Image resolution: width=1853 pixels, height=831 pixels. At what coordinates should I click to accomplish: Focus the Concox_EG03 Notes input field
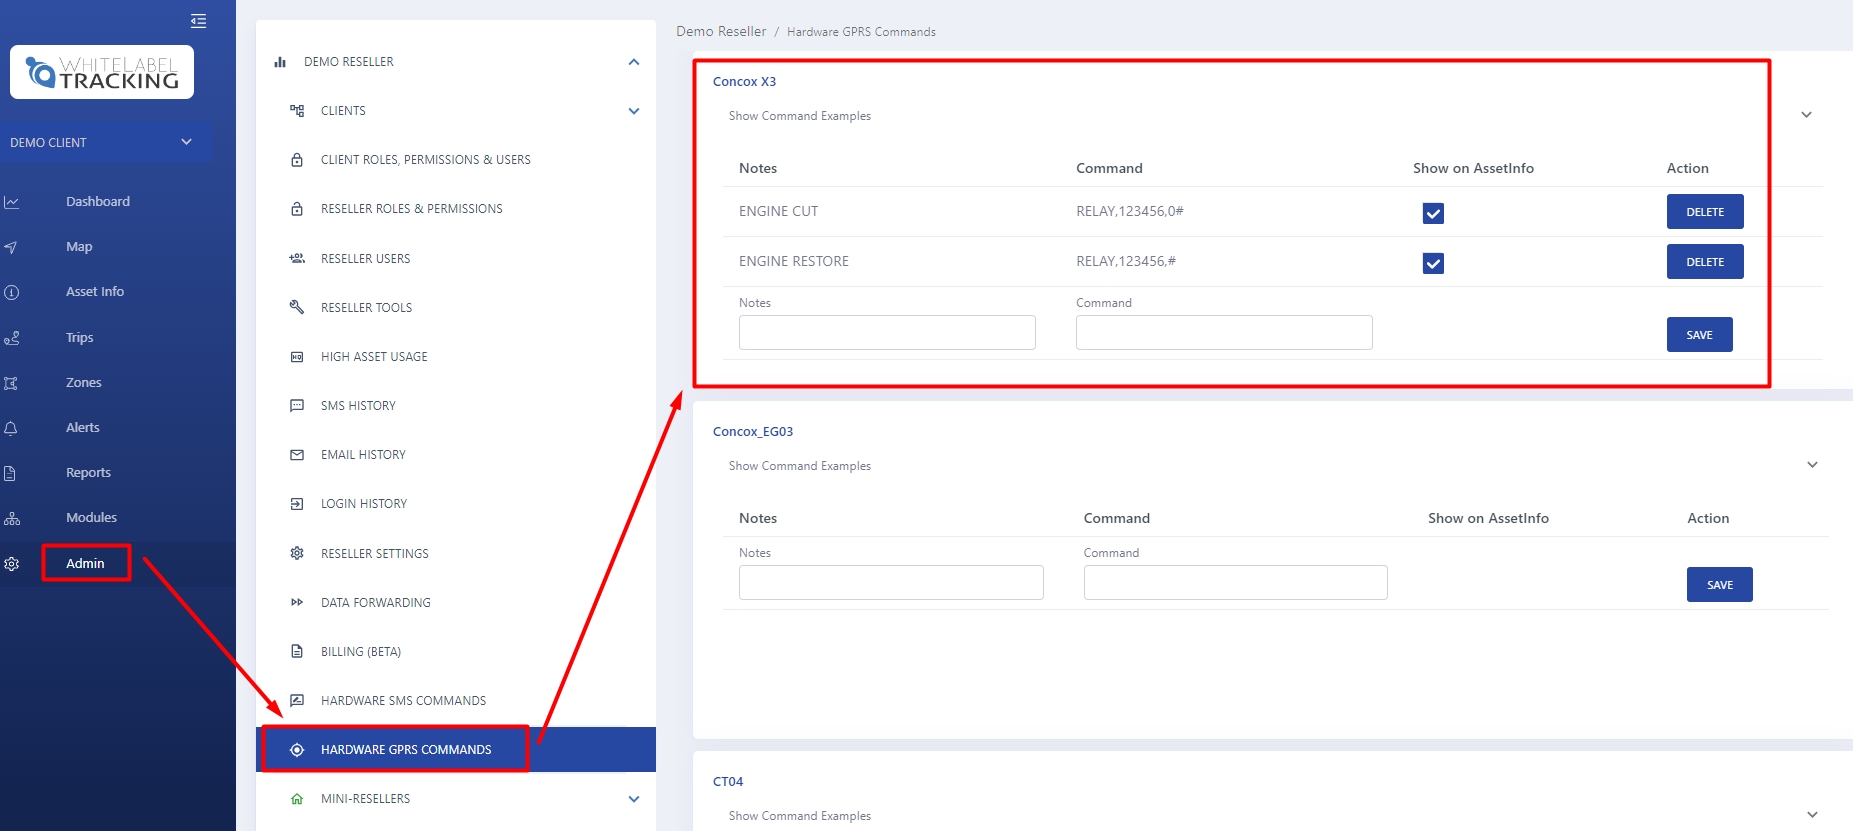point(891,583)
